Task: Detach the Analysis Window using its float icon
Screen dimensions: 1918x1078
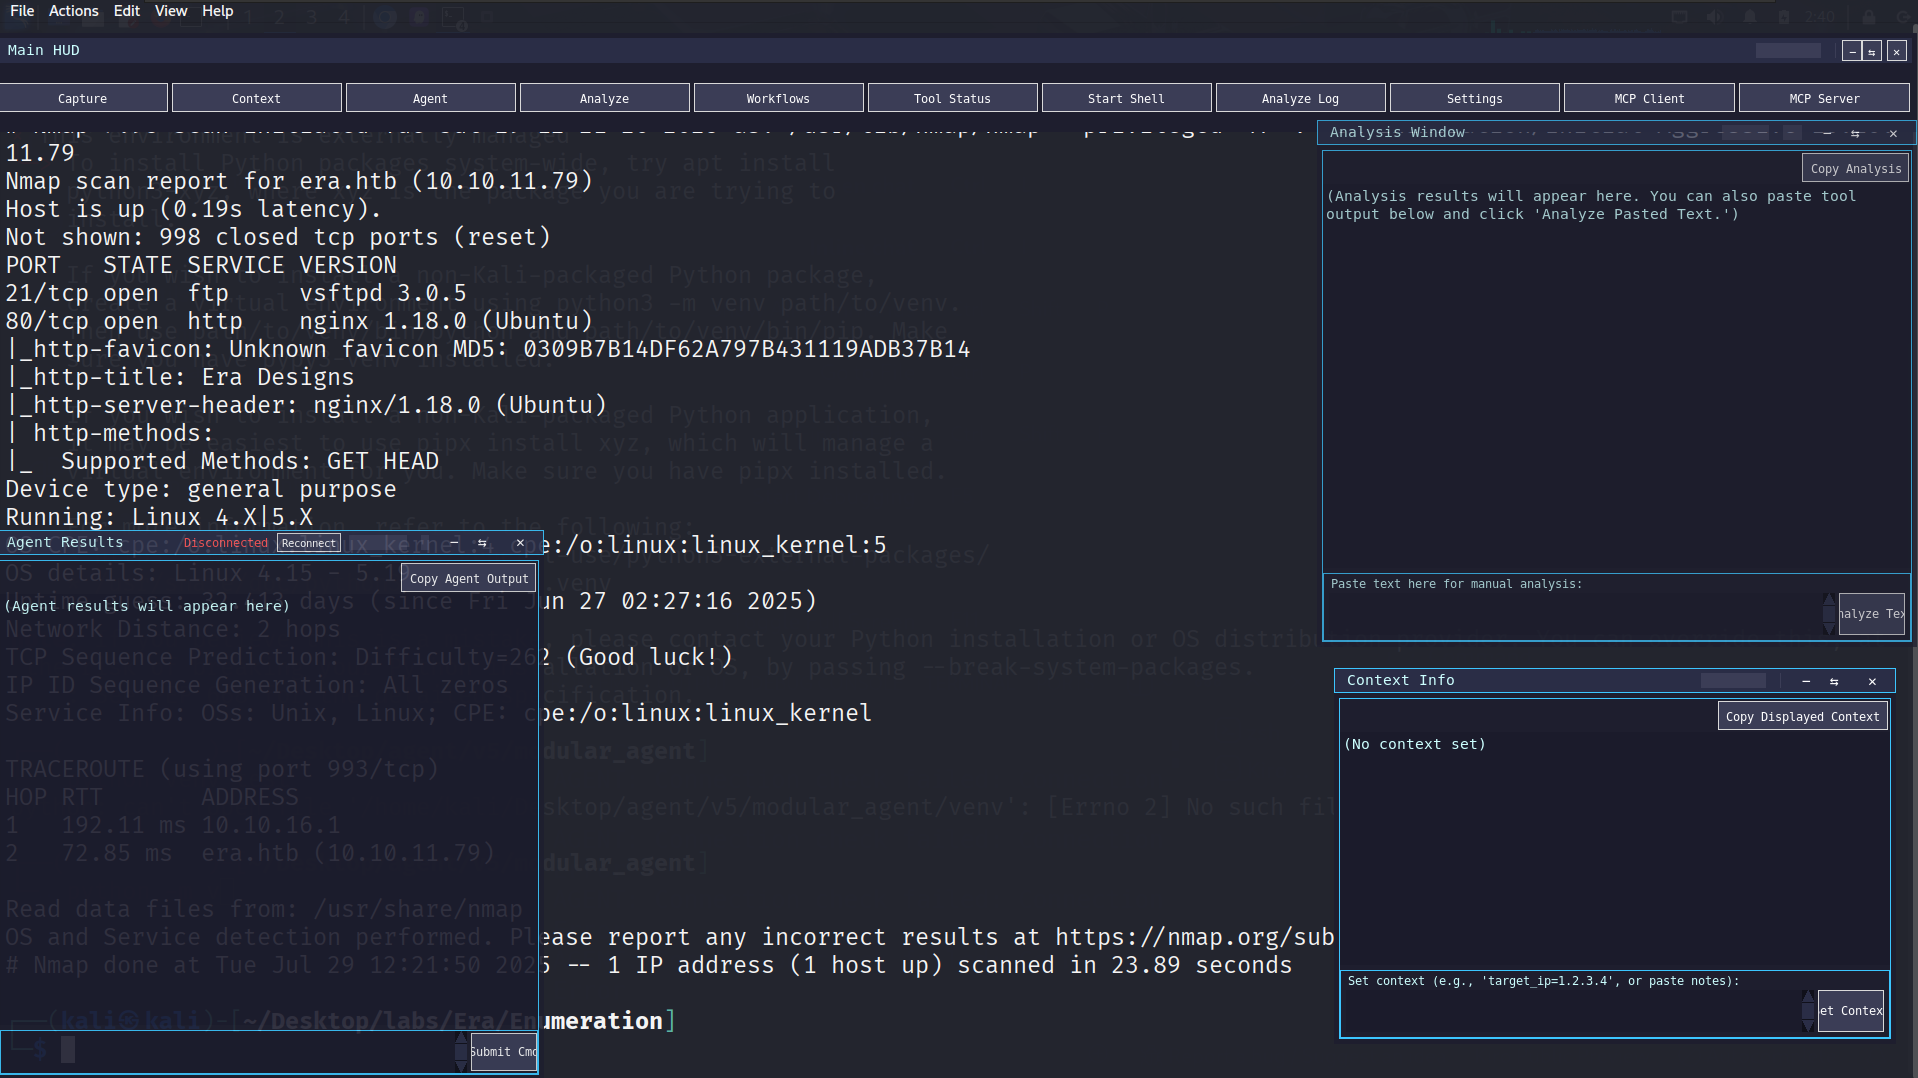Action: click(1855, 132)
